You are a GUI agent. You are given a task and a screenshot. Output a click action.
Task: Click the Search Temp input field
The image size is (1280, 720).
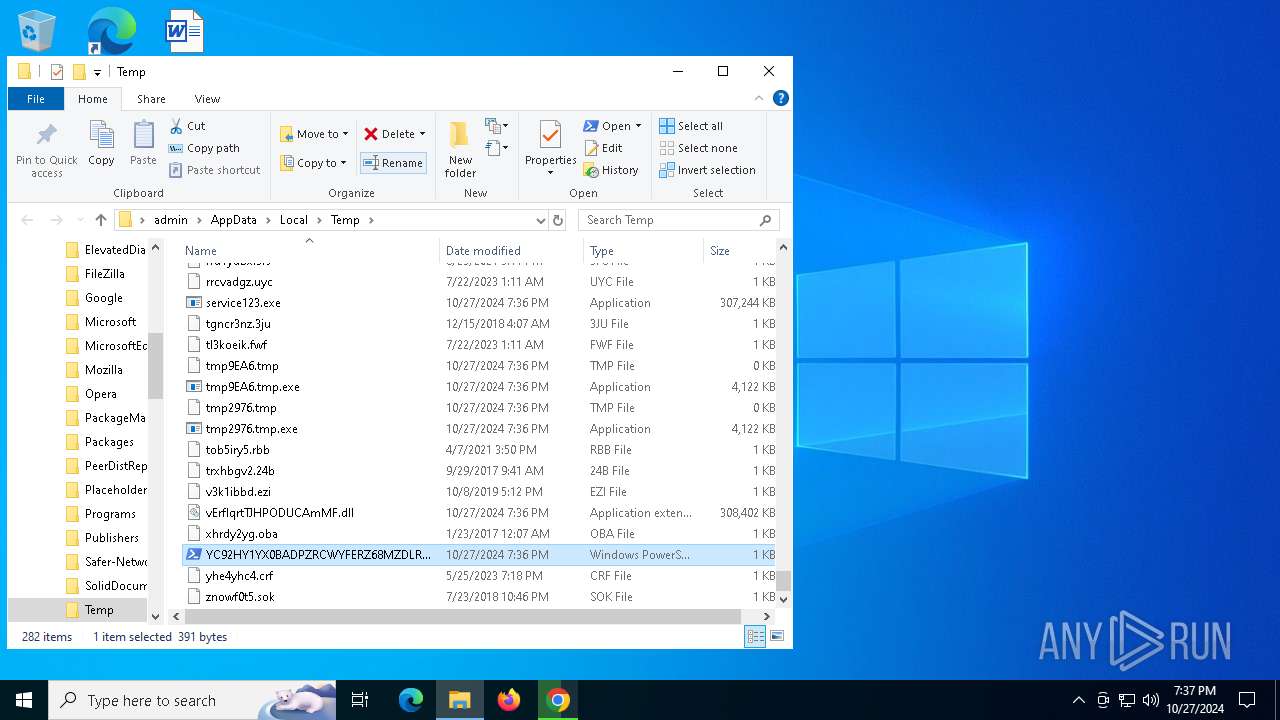(670, 220)
